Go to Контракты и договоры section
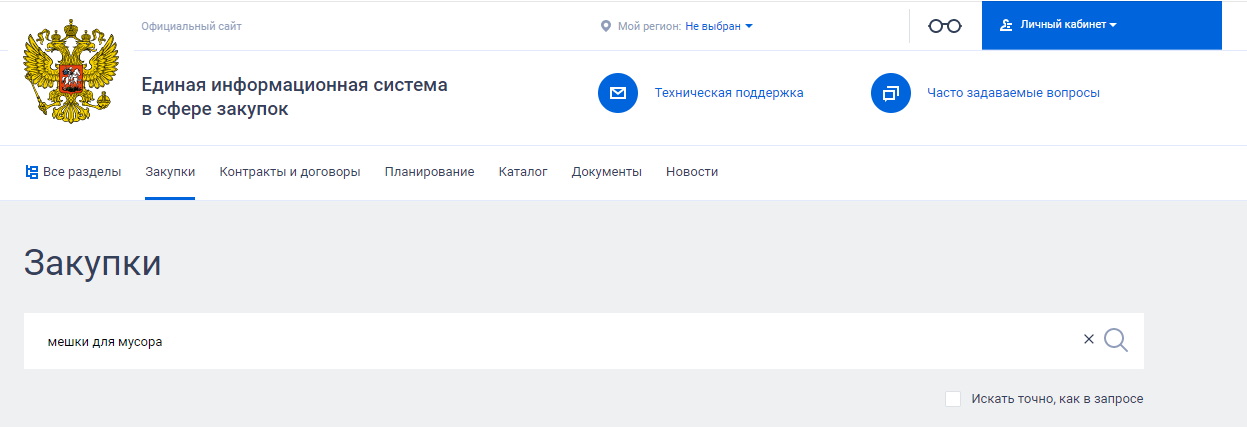1247x427 pixels. 290,172
